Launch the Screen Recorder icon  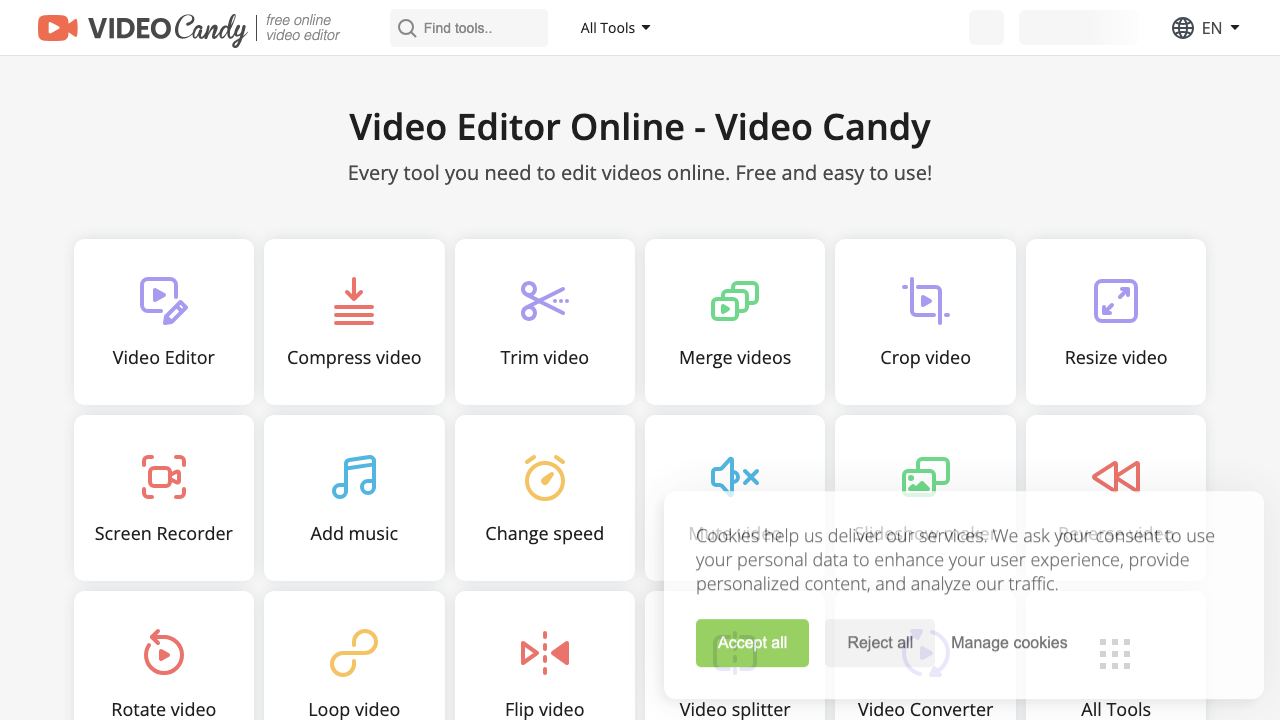pyautogui.click(x=164, y=477)
